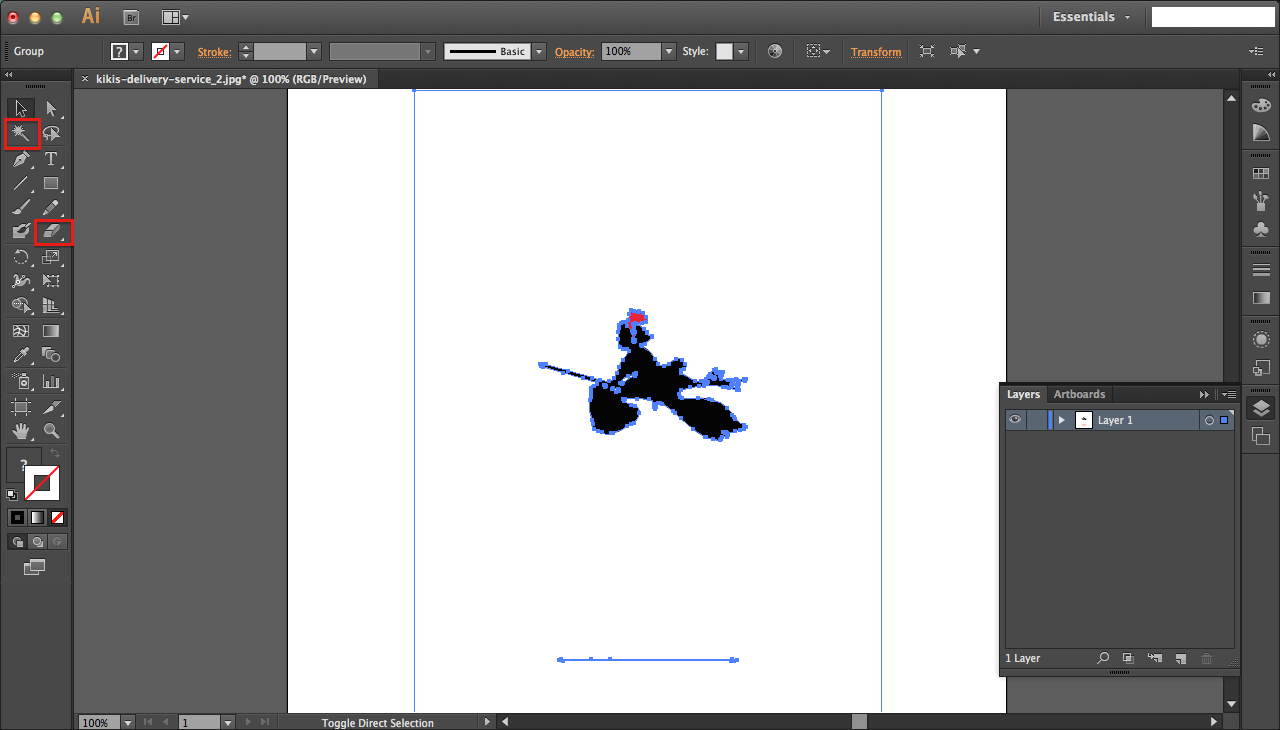Open the Symbols panel from the dock
This screenshot has height=730, width=1280.
click(1261, 229)
